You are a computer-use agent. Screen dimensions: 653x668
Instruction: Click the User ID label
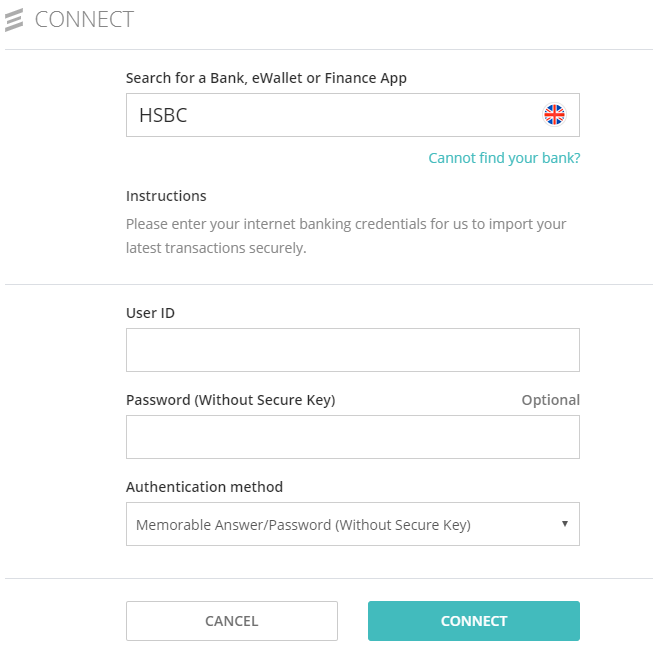click(150, 313)
